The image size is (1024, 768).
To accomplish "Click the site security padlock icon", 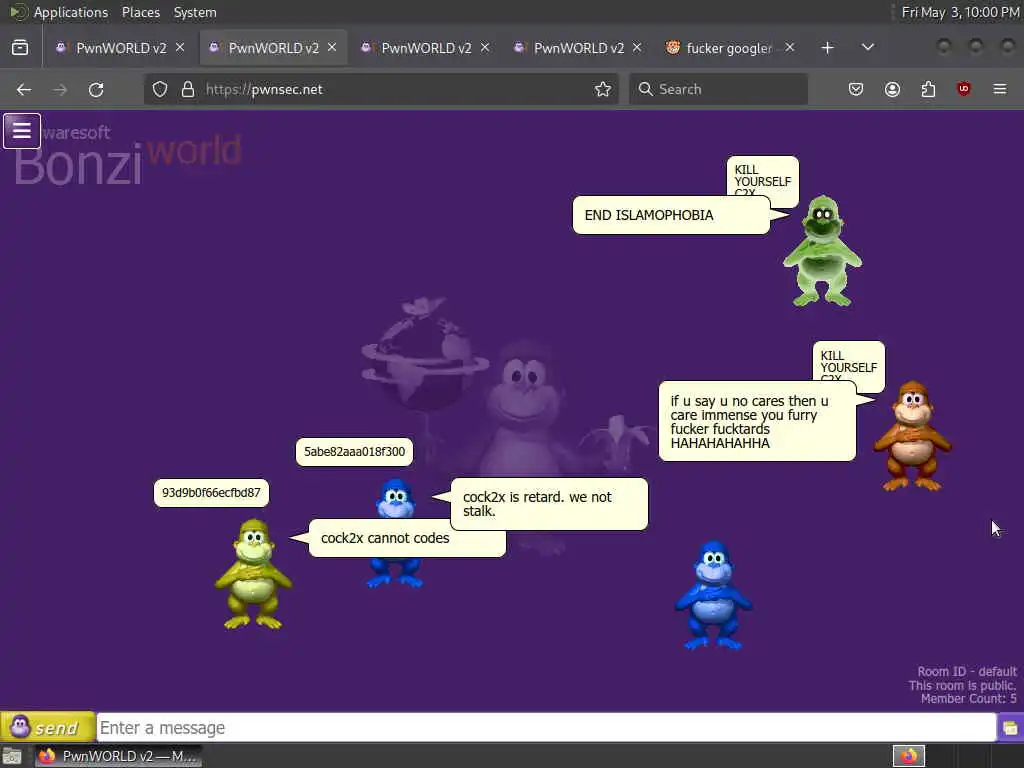I will point(188,89).
